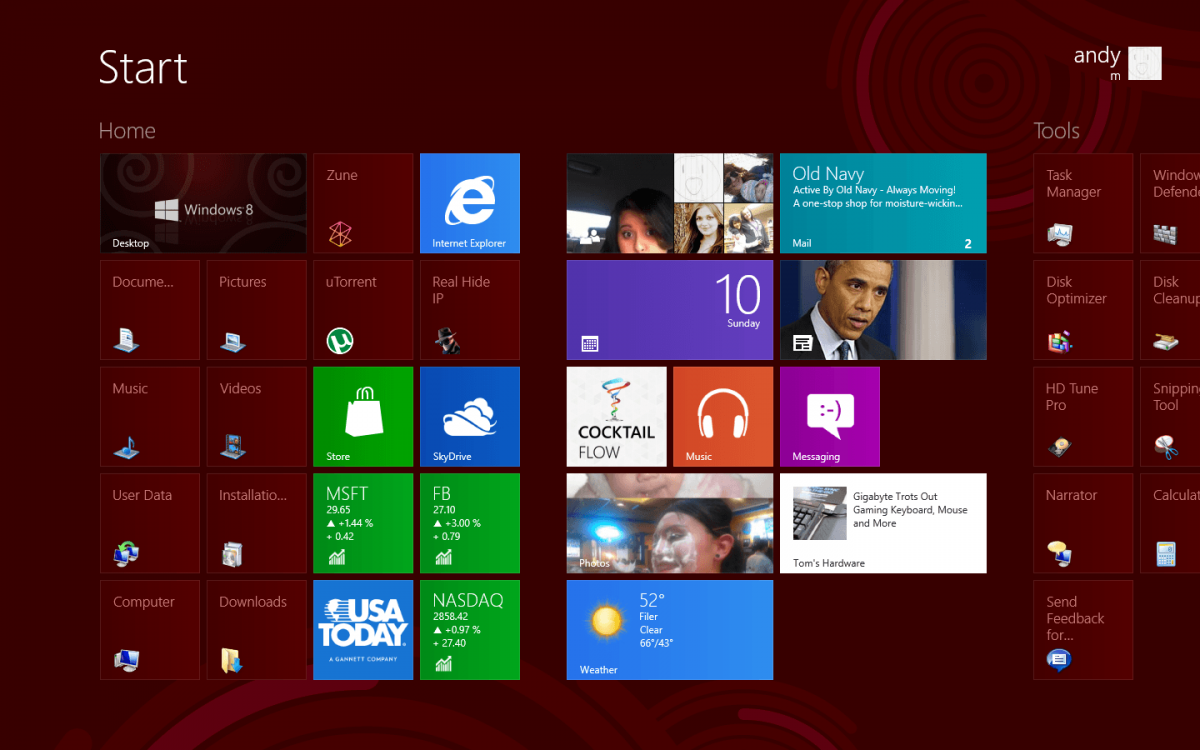Open the Windows Store tile
Viewport: 1200px width, 750px height.
point(362,416)
